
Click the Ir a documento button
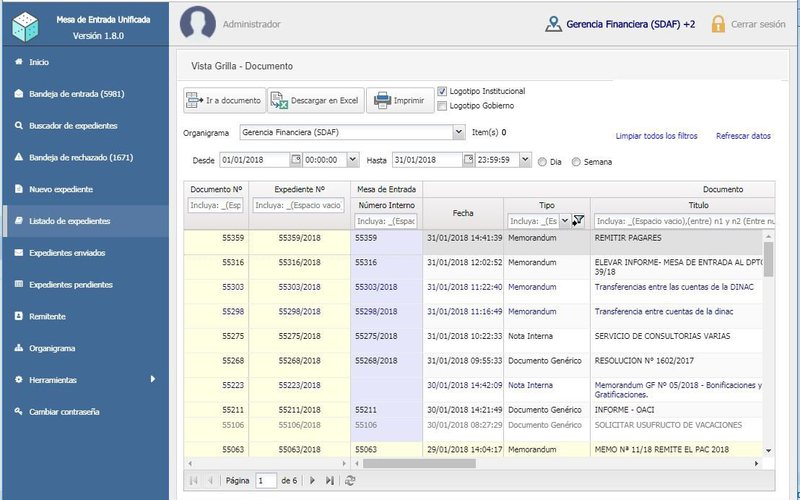[x=224, y=101]
